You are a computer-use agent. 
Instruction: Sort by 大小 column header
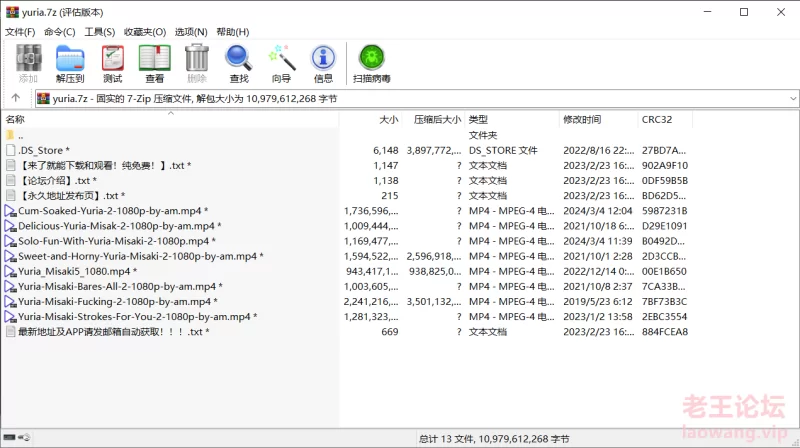click(x=371, y=119)
